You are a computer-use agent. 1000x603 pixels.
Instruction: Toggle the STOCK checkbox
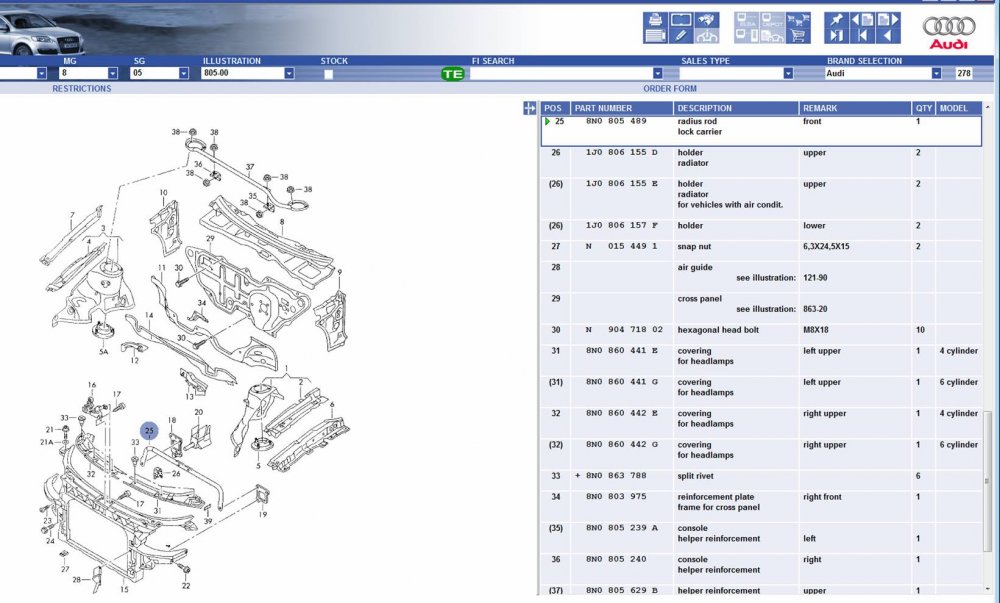coord(328,74)
